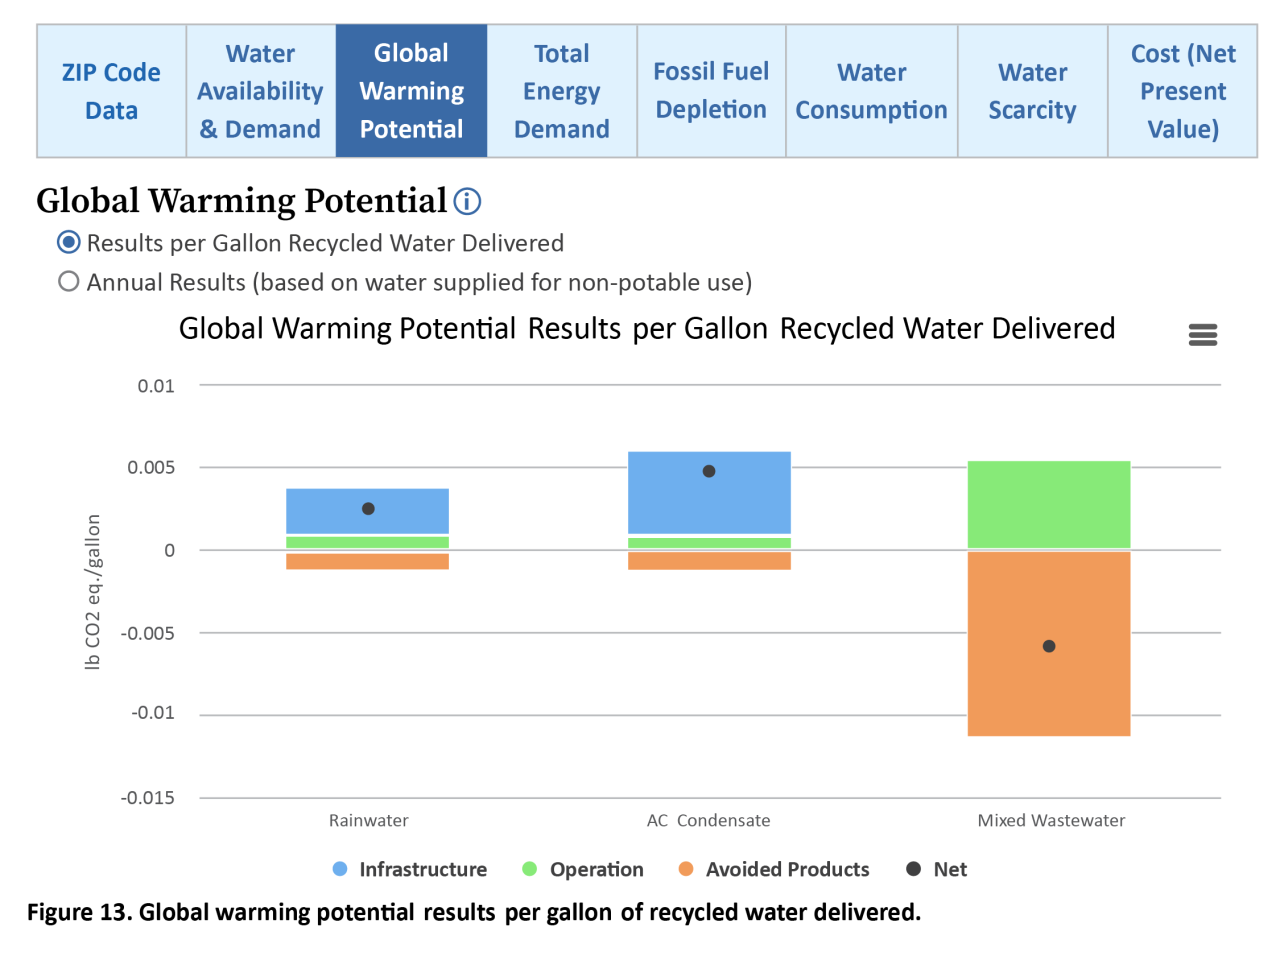
Task: Click the info icon beside Global Warming Potential
Action: pos(467,202)
